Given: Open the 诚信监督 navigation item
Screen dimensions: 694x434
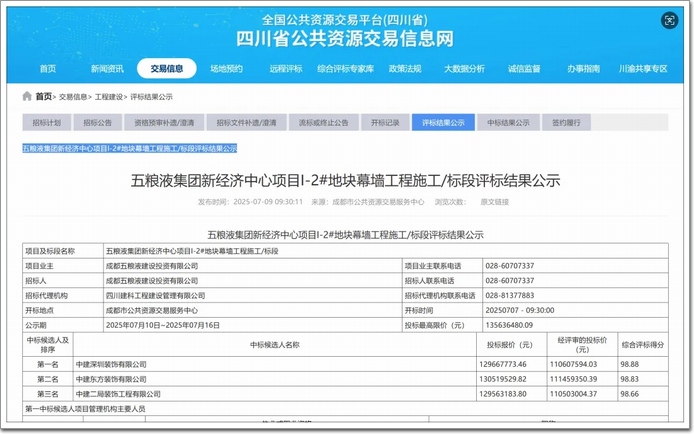Looking at the screenshot, I should pyautogui.click(x=524, y=69).
